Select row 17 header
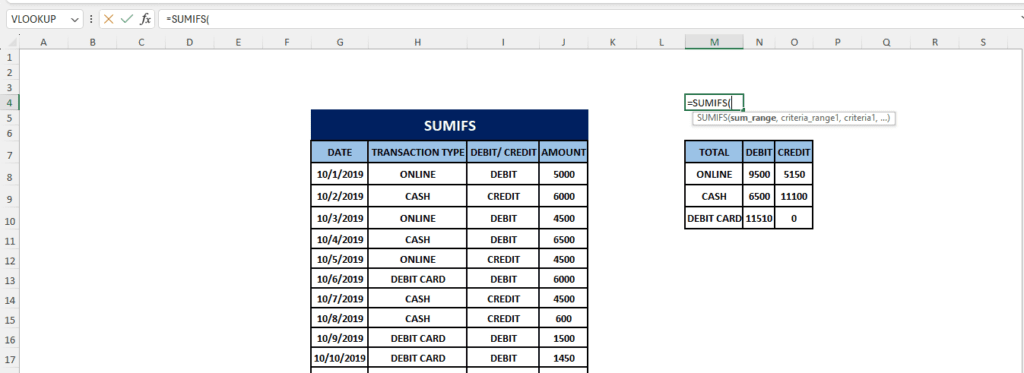1024x373 pixels. (10, 359)
